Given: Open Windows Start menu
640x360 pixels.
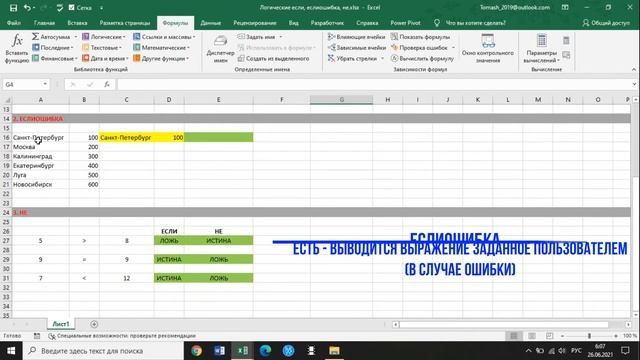Looking at the screenshot, I should tap(11, 351).
